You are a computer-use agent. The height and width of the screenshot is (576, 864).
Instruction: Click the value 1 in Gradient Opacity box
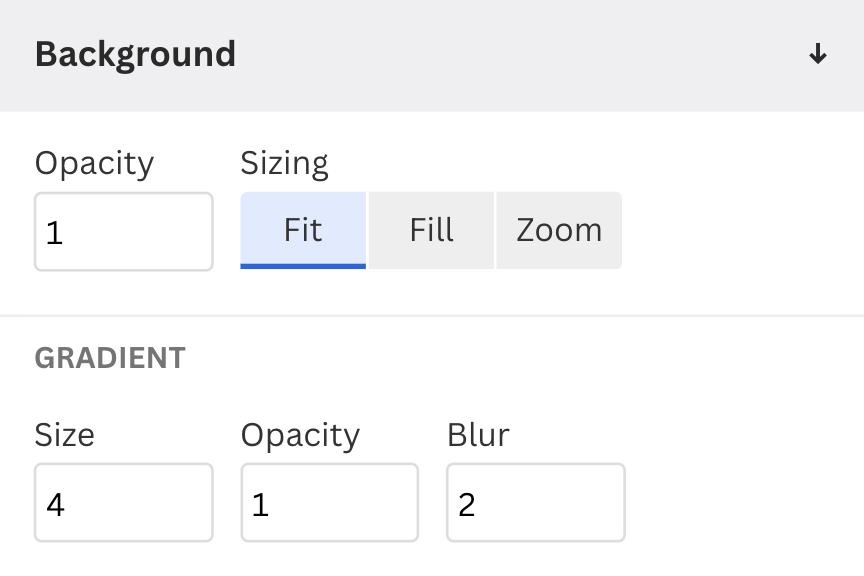pyautogui.click(x=261, y=505)
